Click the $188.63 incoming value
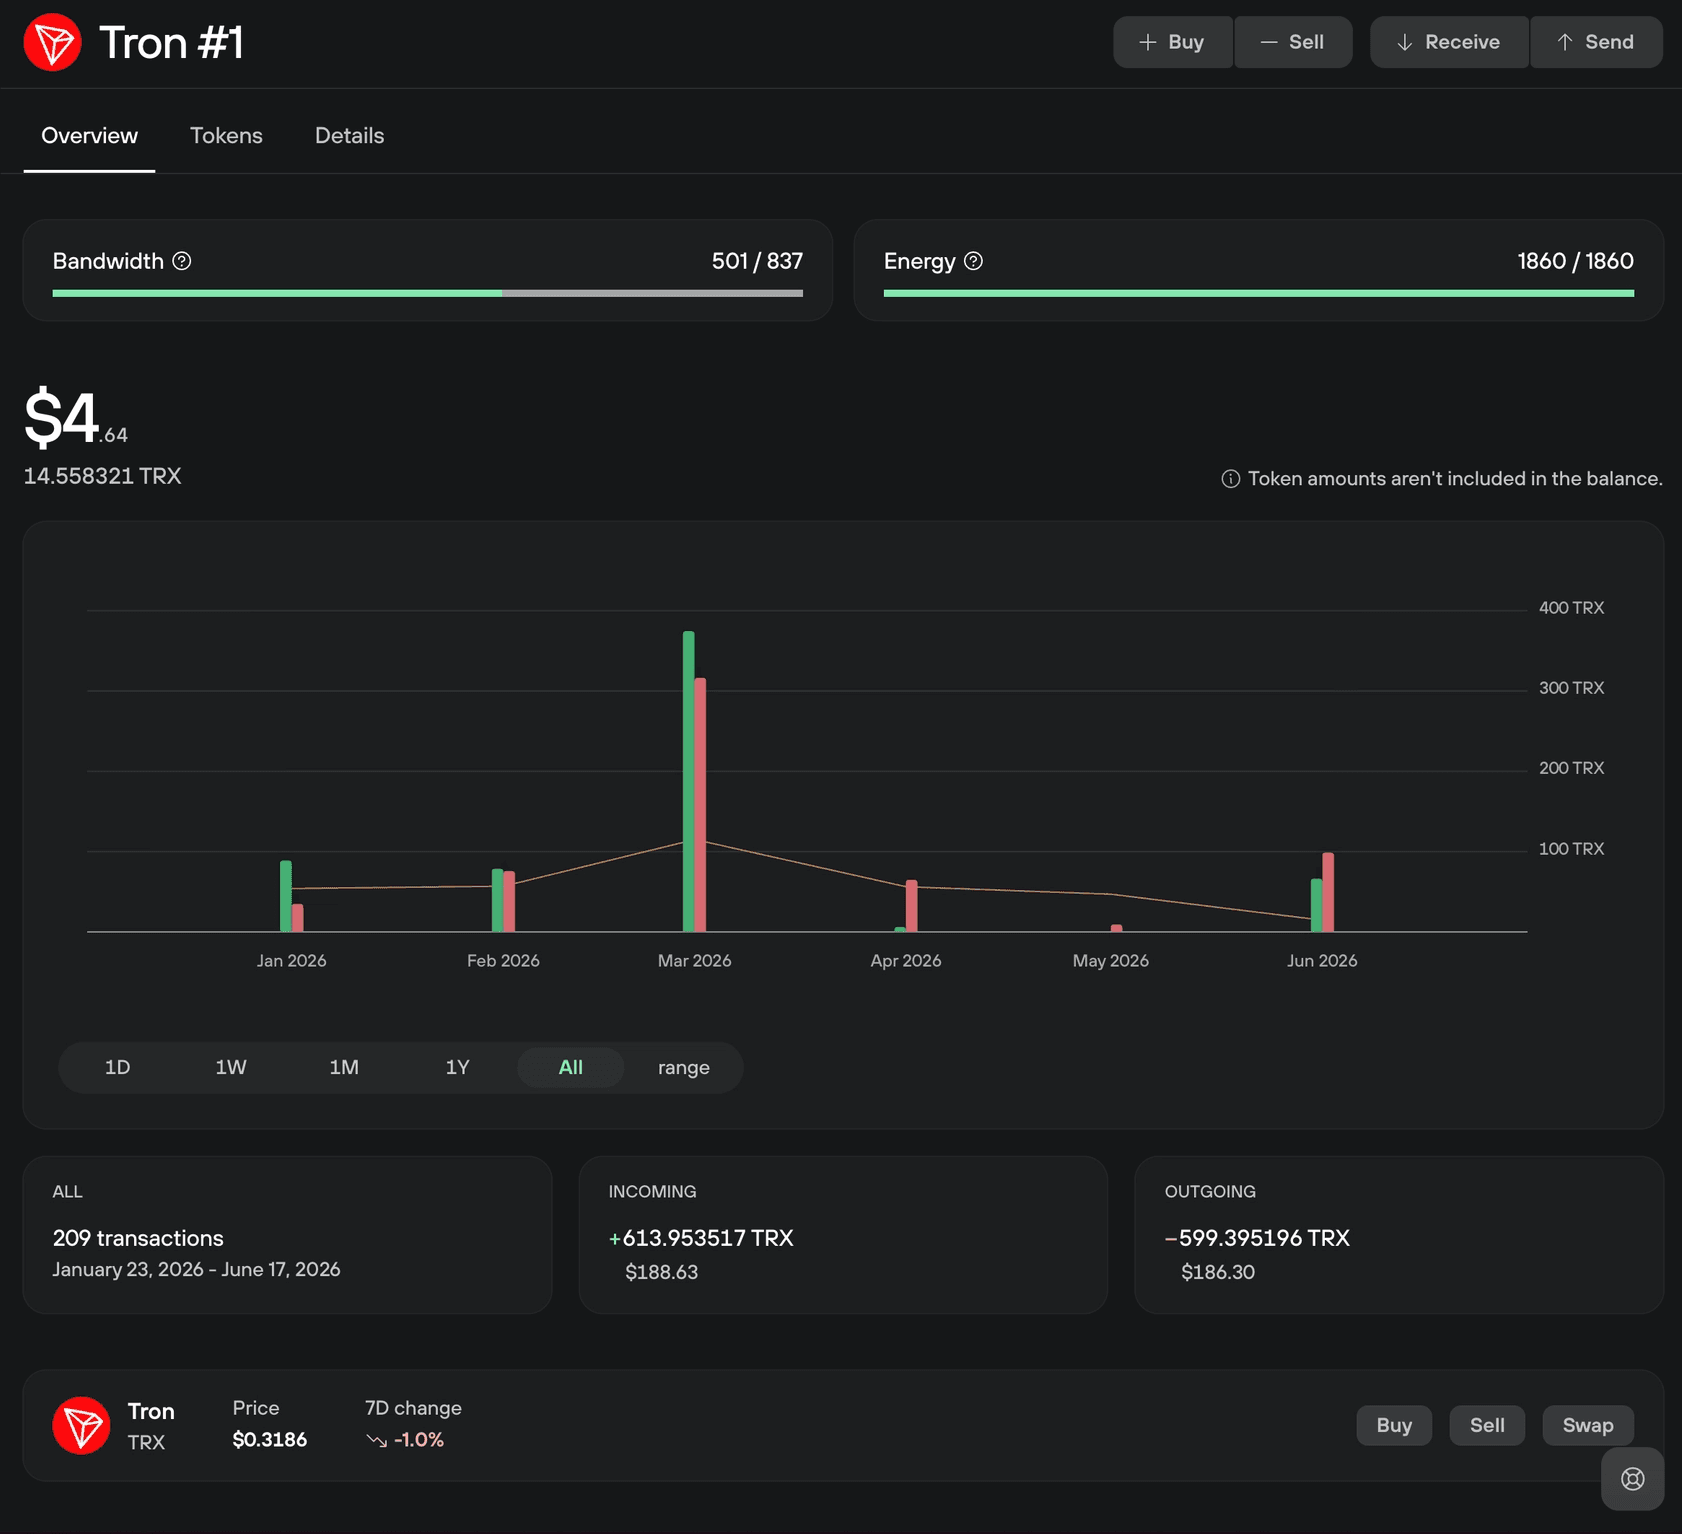Image resolution: width=1682 pixels, height=1534 pixels. tap(661, 1272)
